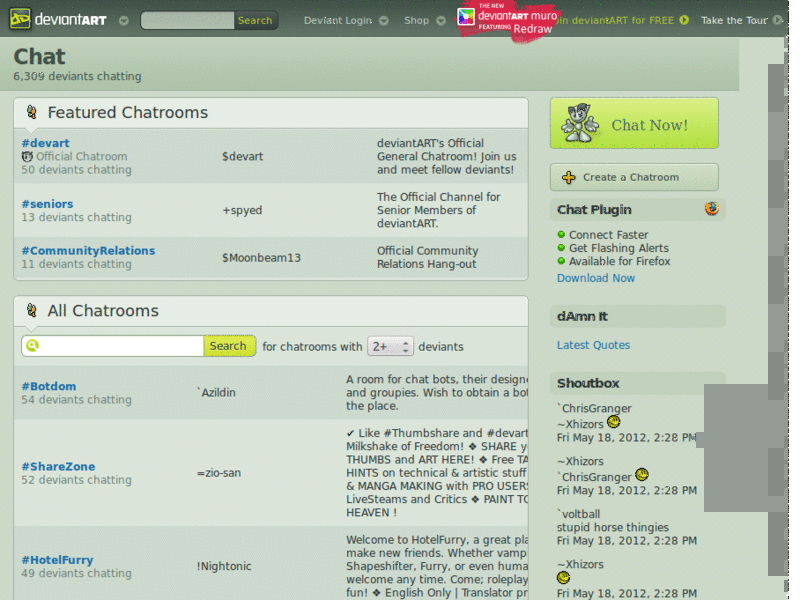This screenshot has width=800, height=600.
Task: Select =zio-san owner name
Action: [x=218, y=473]
